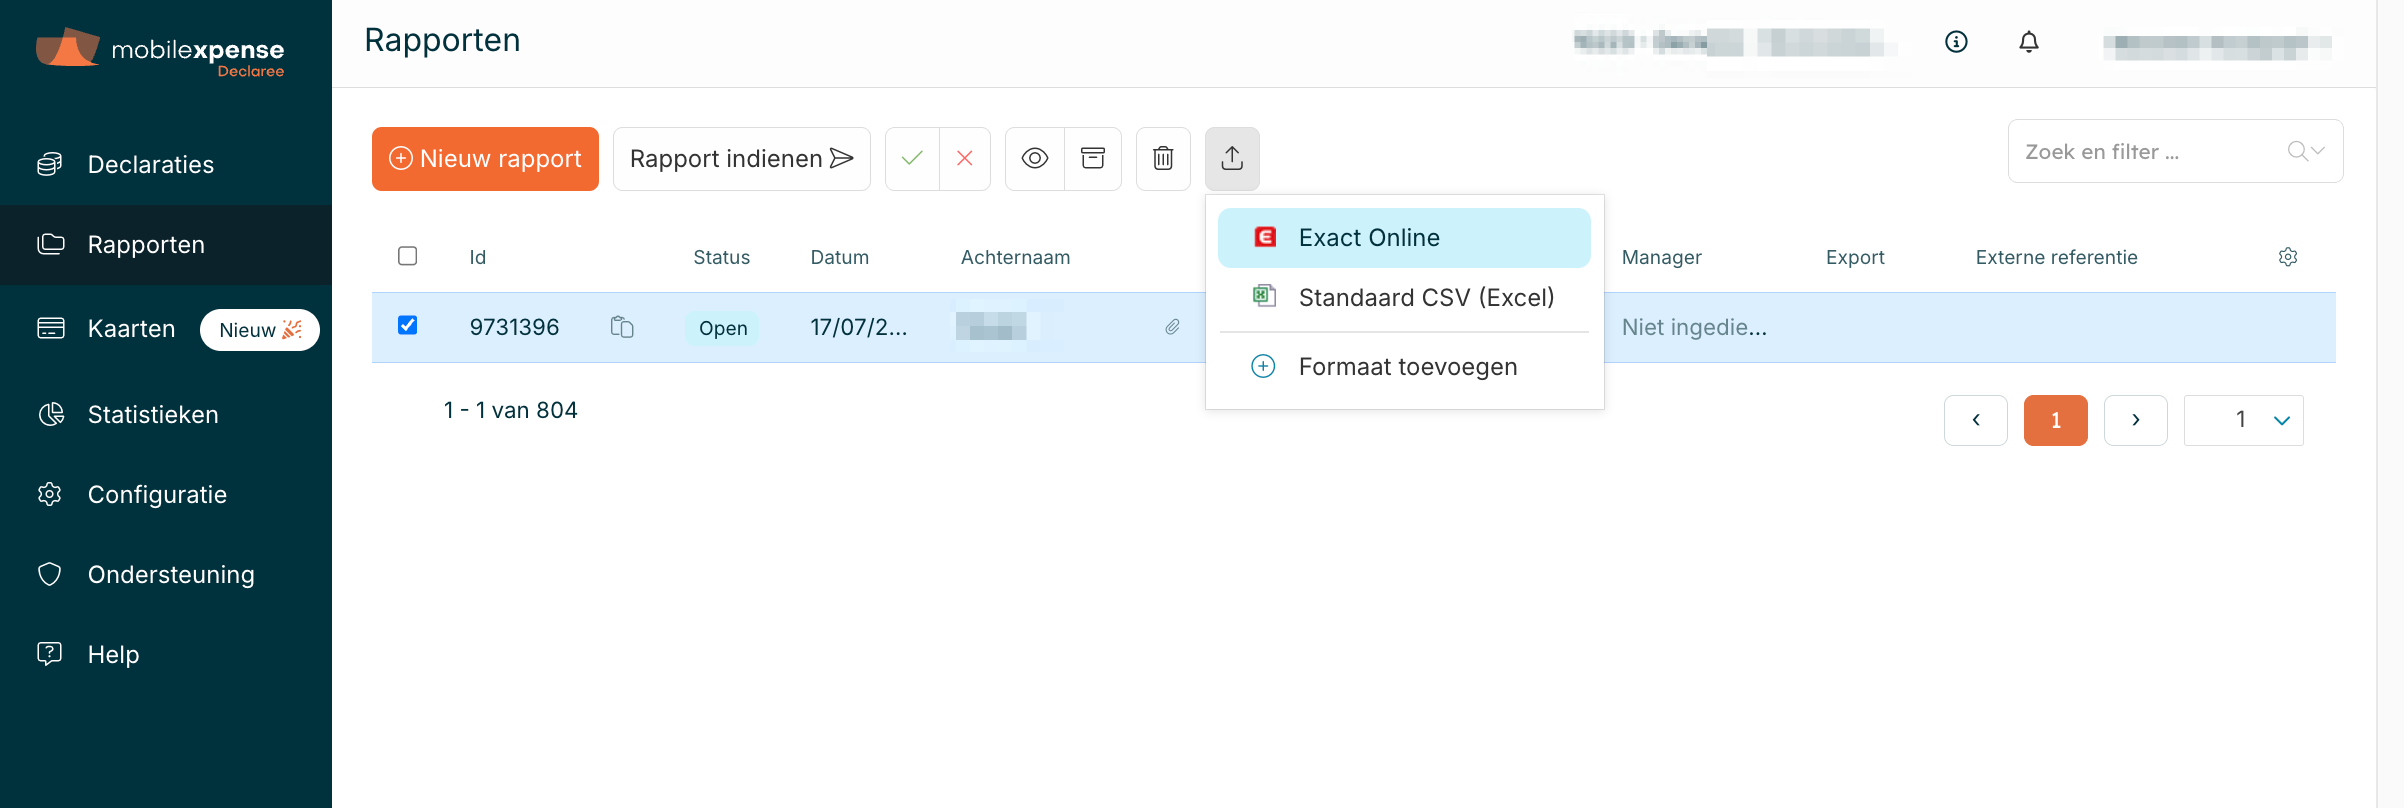The width and height of the screenshot is (2404, 808).
Task: Click the green checkmark approve icon
Action: 912,158
